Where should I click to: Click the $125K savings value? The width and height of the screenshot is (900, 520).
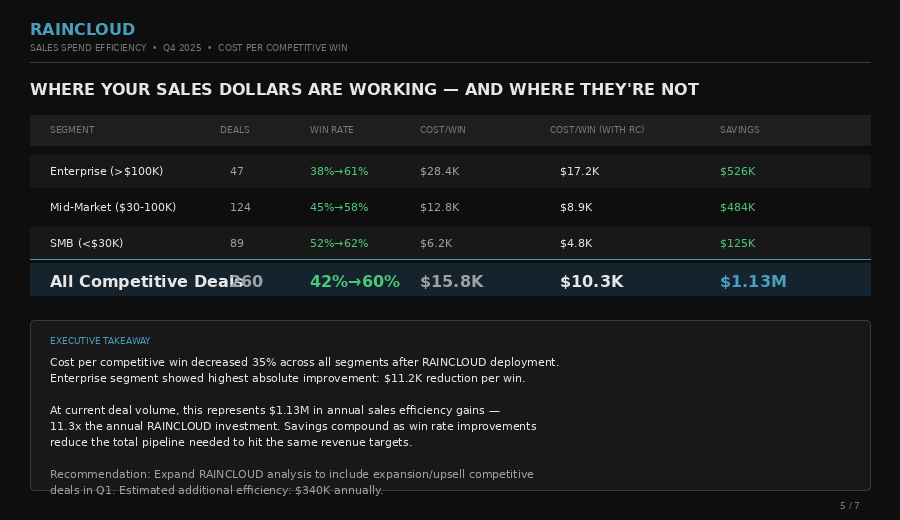tap(738, 243)
